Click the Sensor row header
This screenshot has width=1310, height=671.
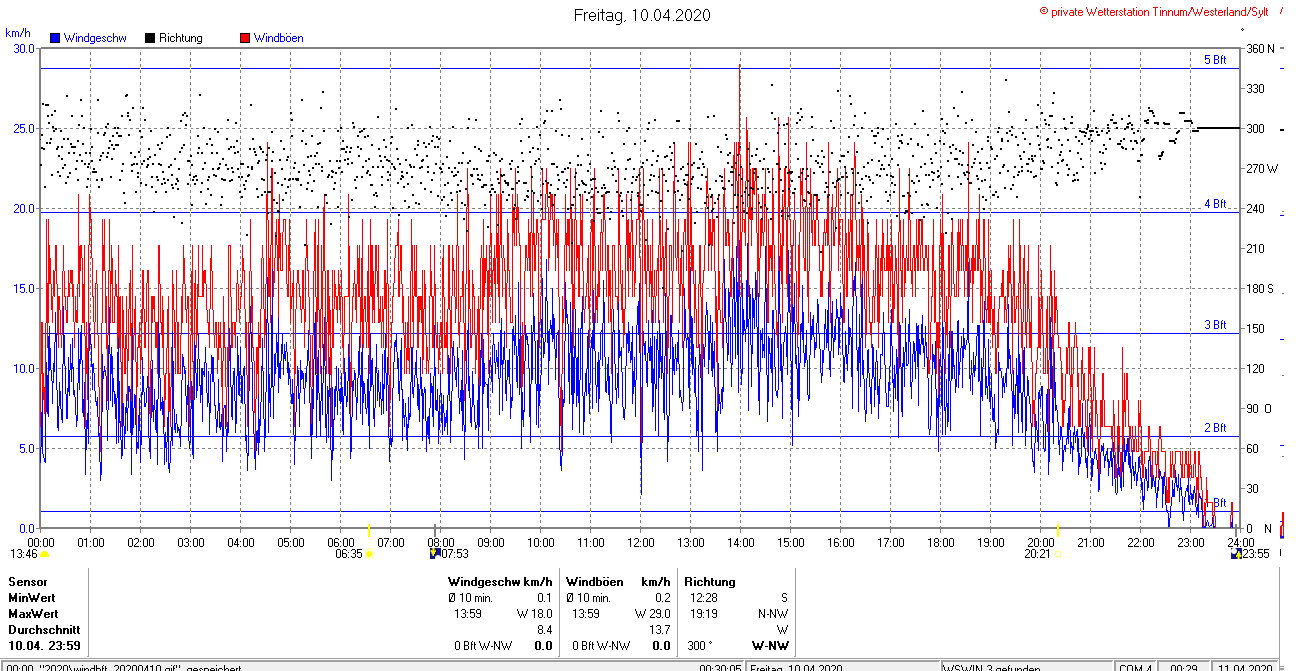click(x=28, y=582)
